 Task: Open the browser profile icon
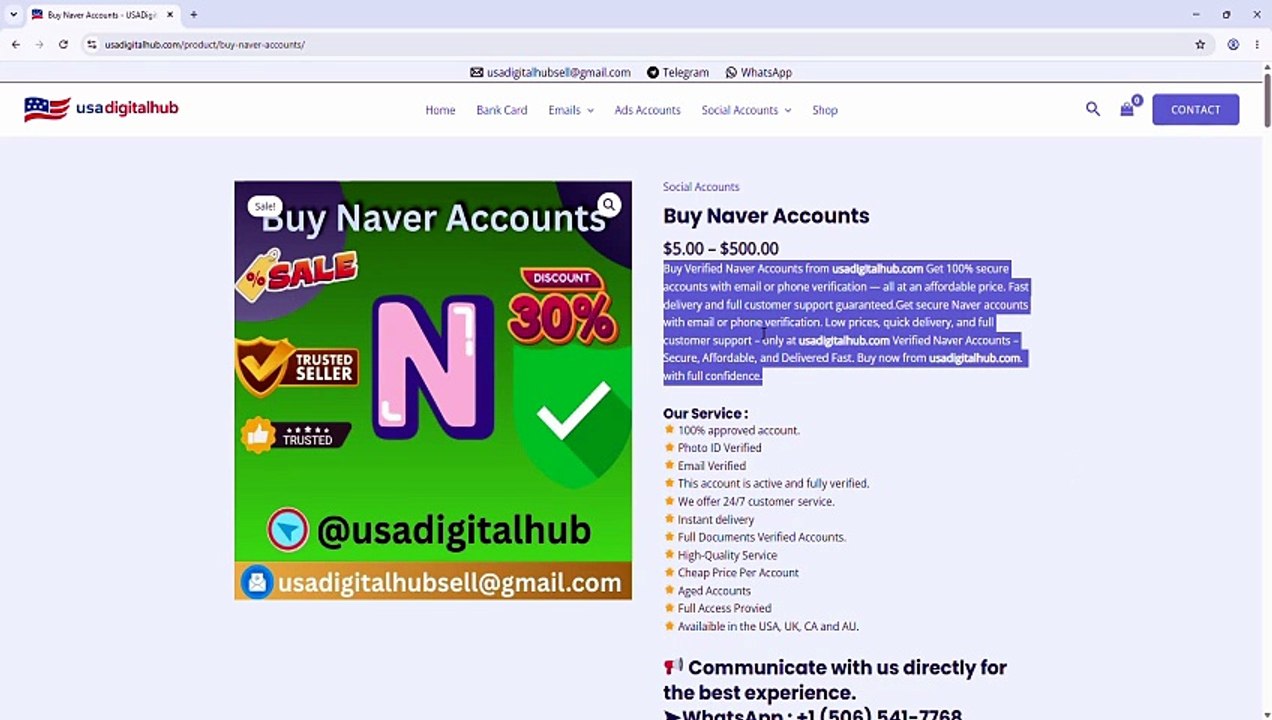[1233, 44]
